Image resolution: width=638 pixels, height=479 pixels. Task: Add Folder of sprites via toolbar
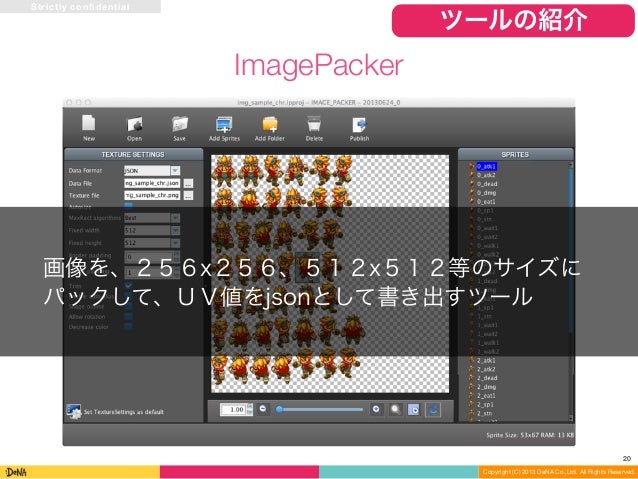pos(269,129)
